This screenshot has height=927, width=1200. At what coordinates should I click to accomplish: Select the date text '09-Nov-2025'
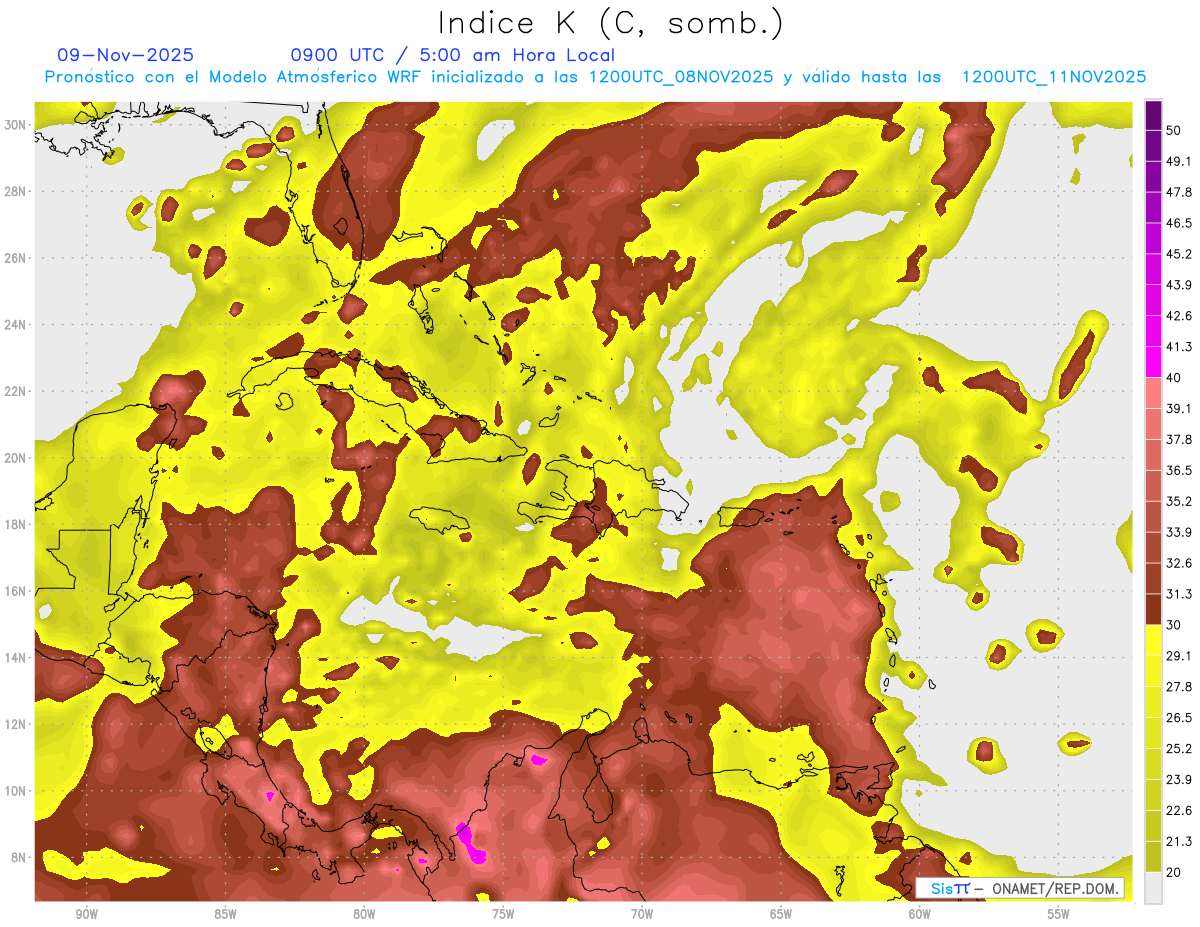(x=126, y=55)
